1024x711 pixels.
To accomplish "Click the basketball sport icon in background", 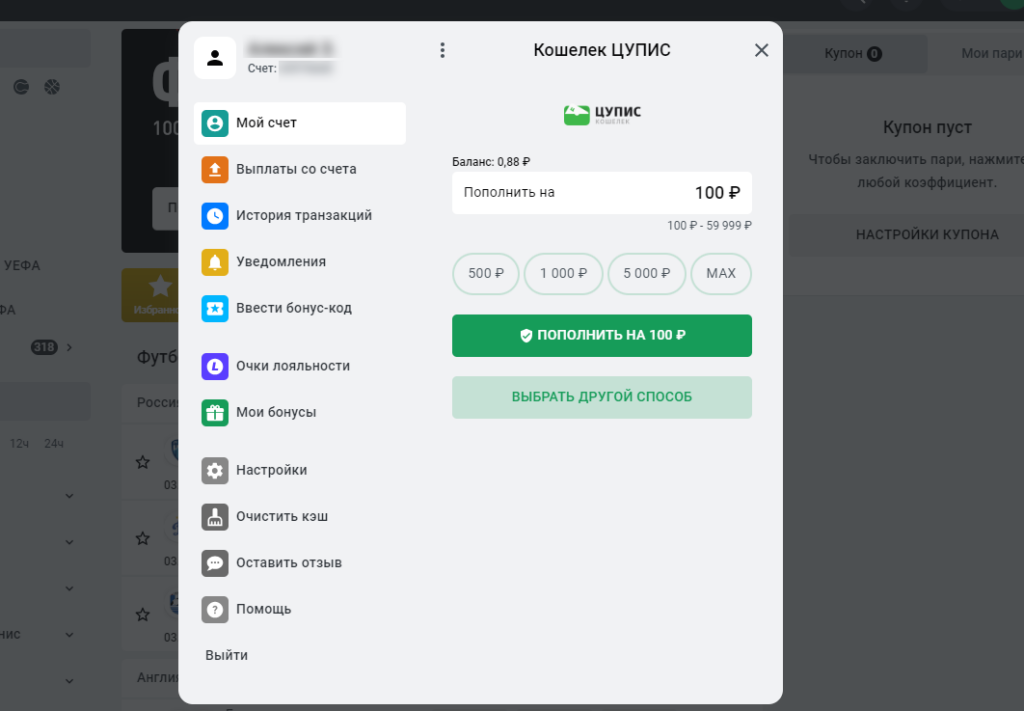I will (x=52, y=87).
